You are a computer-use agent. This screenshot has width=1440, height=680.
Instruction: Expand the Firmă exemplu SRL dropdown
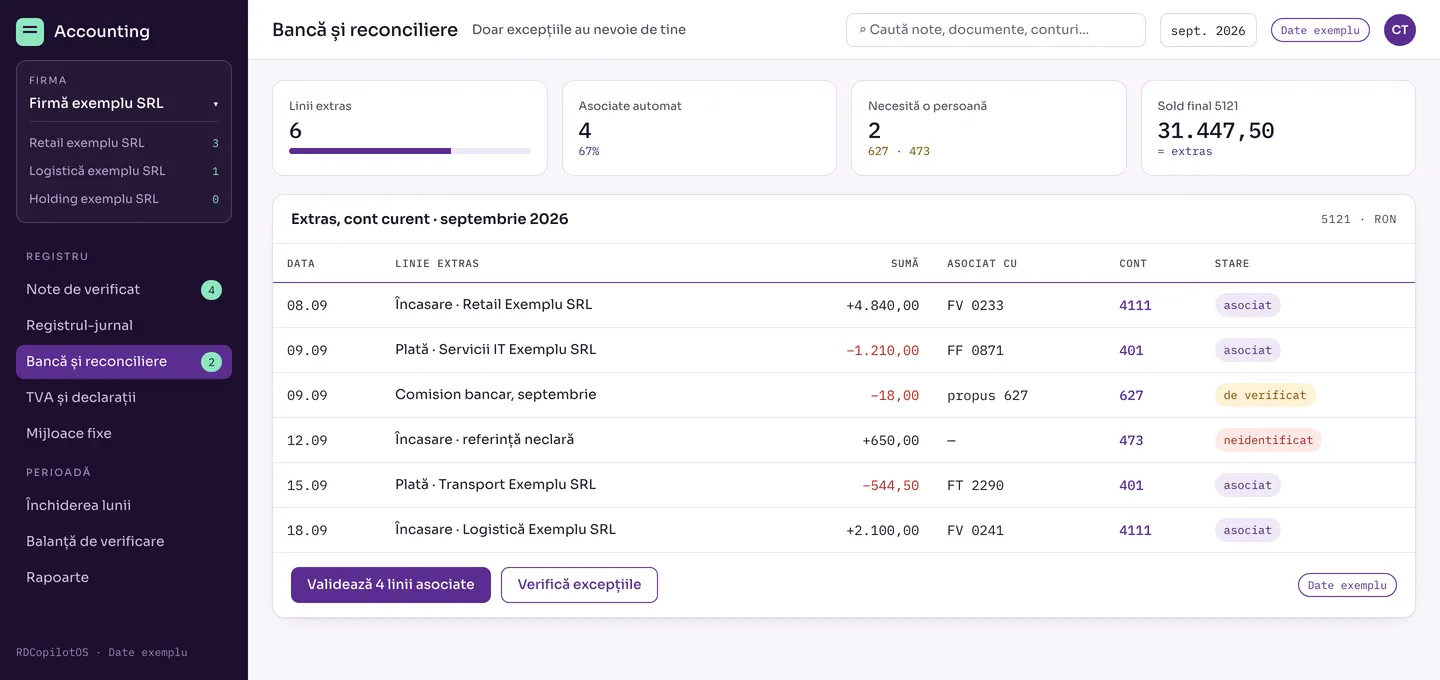point(124,103)
